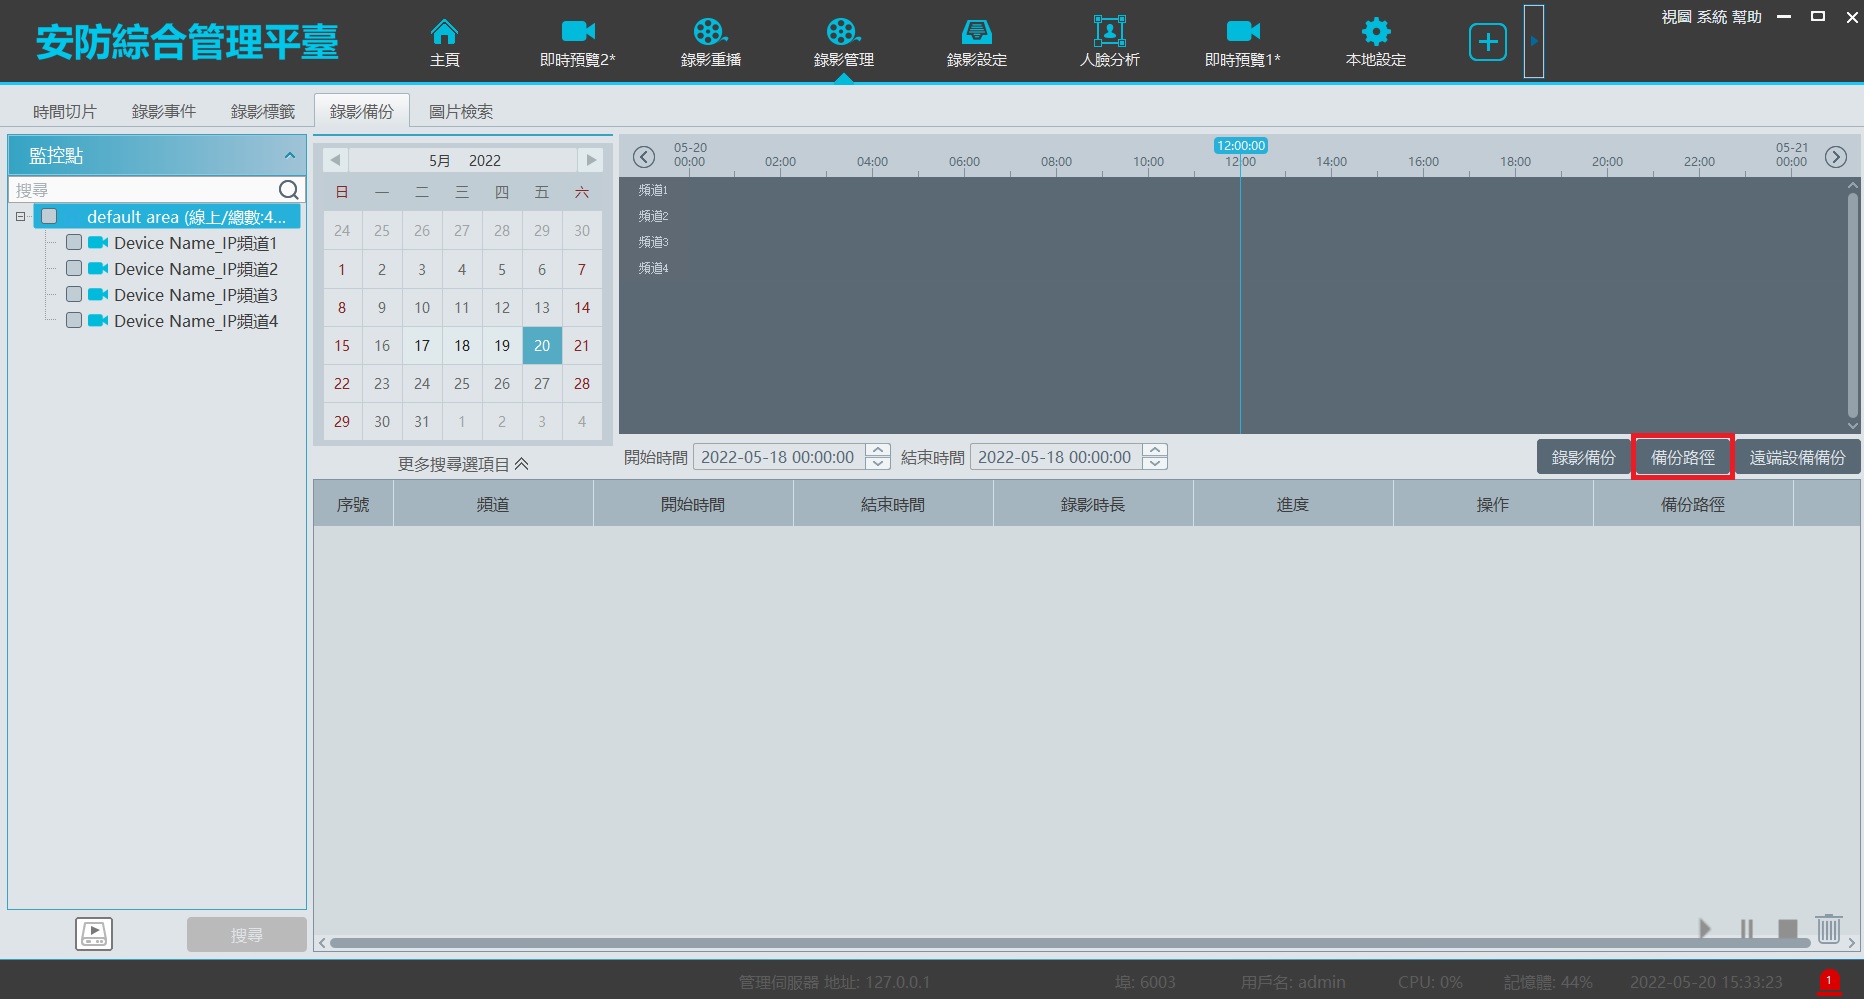This screenshot has height=999, width=1864.
Task: Increase 結束時間 with up spinner
Action: [x=1155, y=450]
